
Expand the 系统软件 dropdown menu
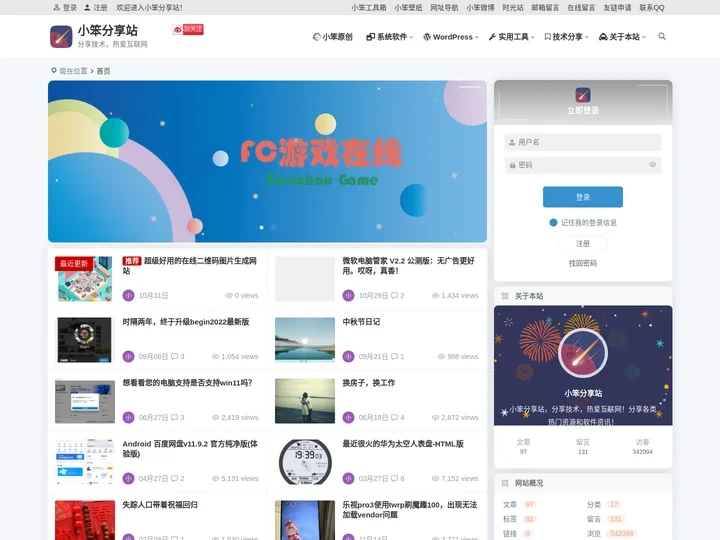coord(389,37)
